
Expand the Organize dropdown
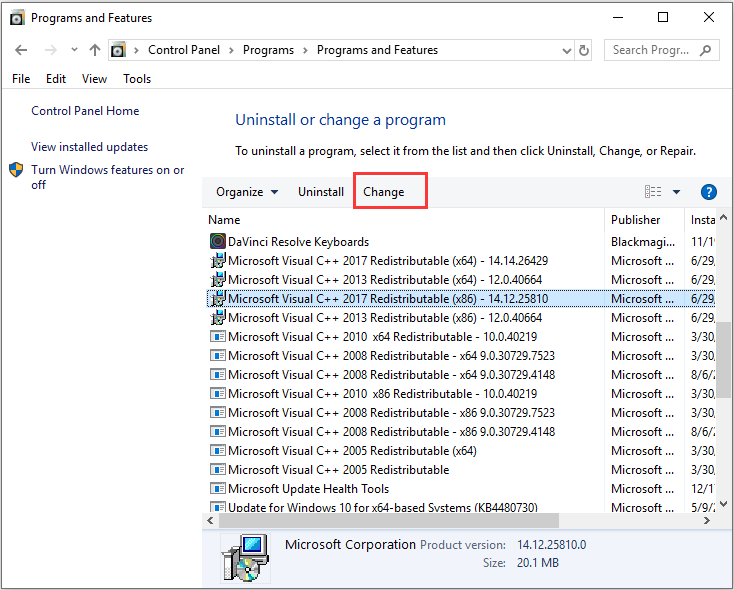[247, 192]
